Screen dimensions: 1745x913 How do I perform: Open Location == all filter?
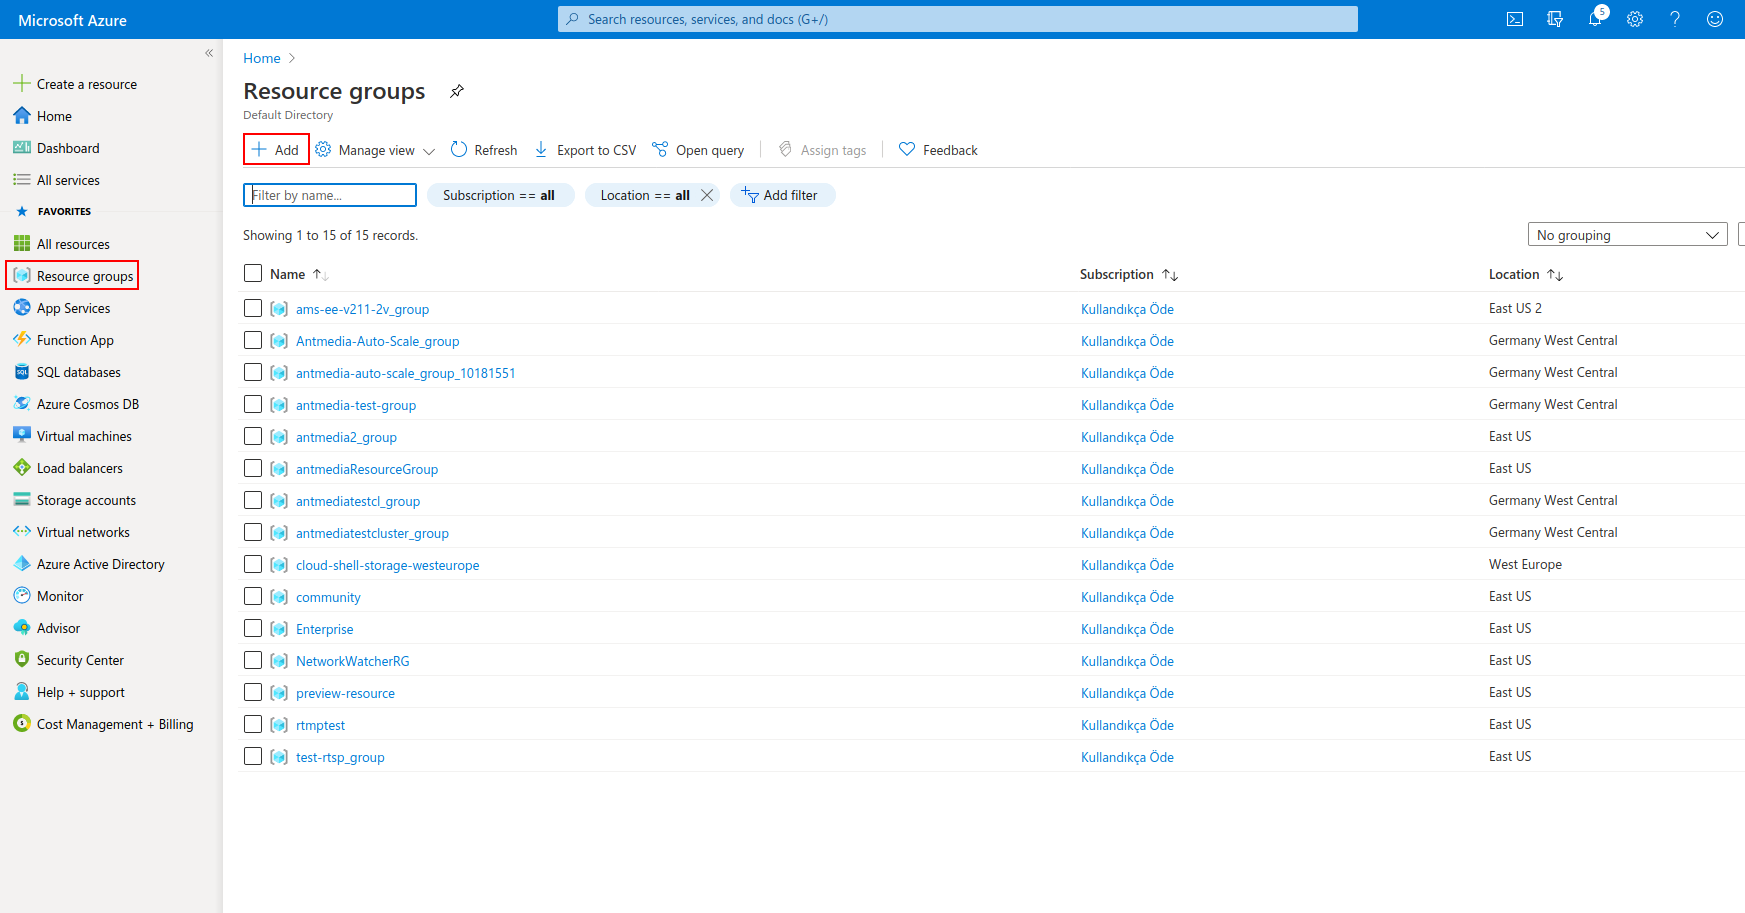coord(645,195)
